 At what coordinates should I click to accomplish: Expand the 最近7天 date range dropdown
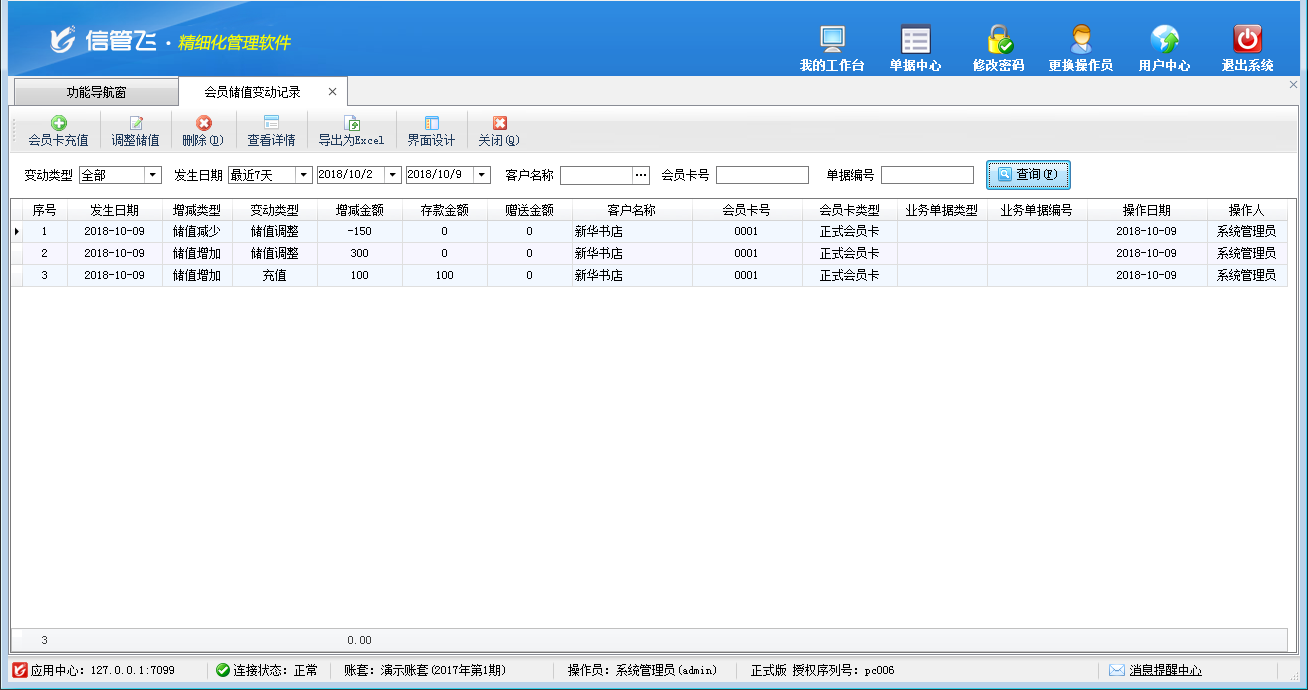tap(304, 175)
